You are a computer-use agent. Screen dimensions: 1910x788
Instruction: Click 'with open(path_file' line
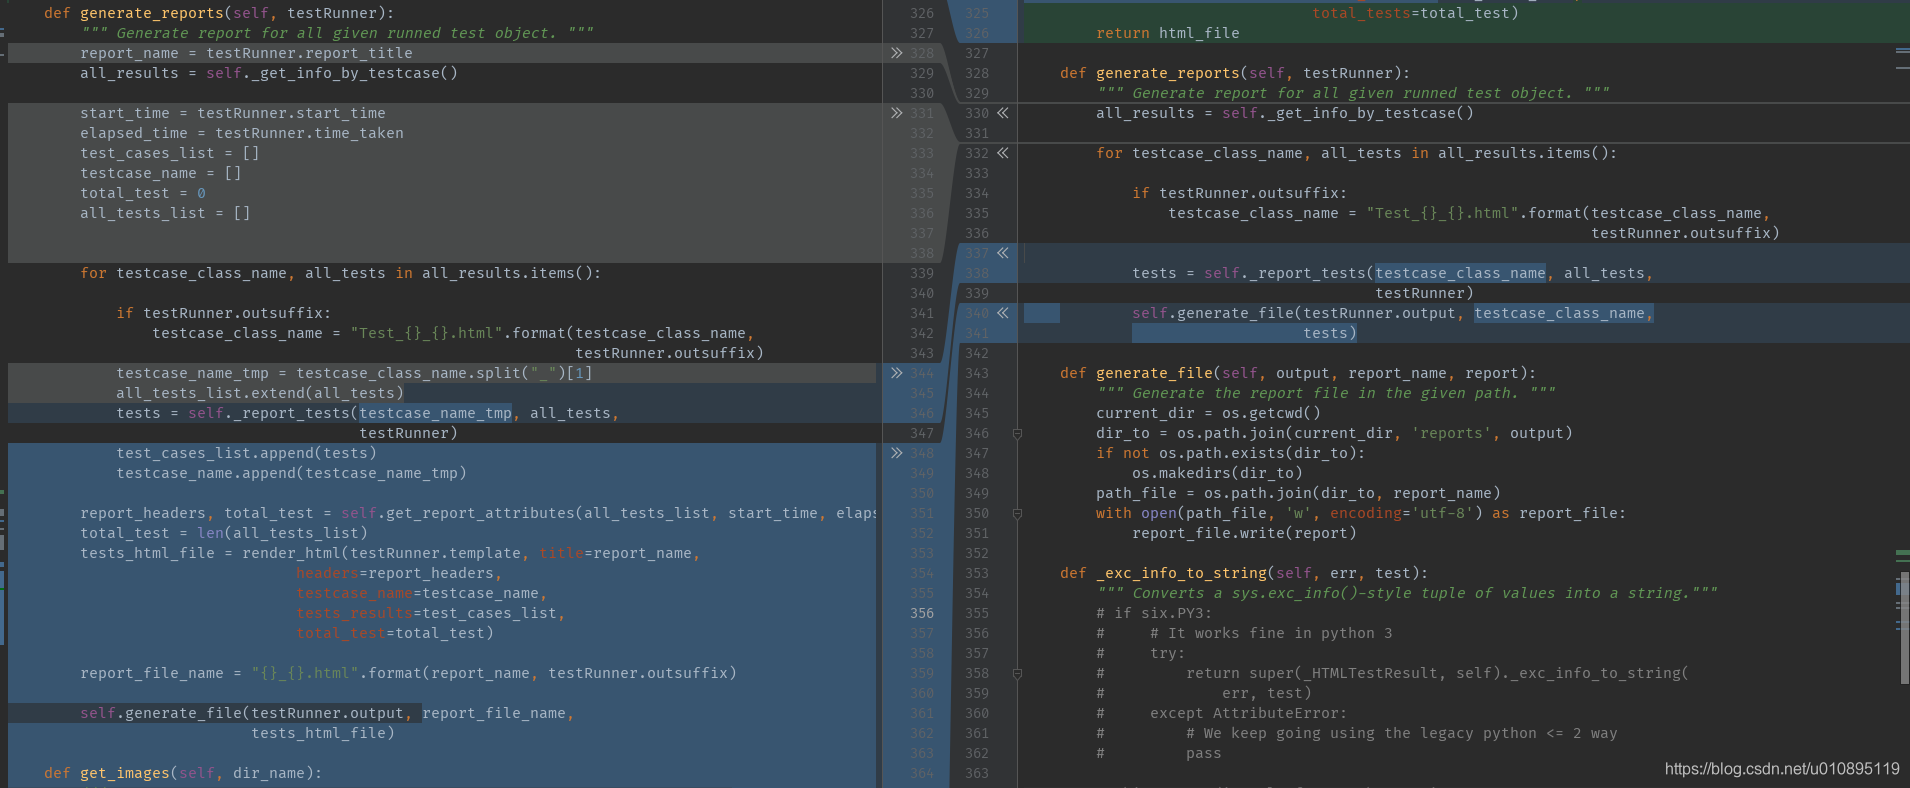point(1361,513)
